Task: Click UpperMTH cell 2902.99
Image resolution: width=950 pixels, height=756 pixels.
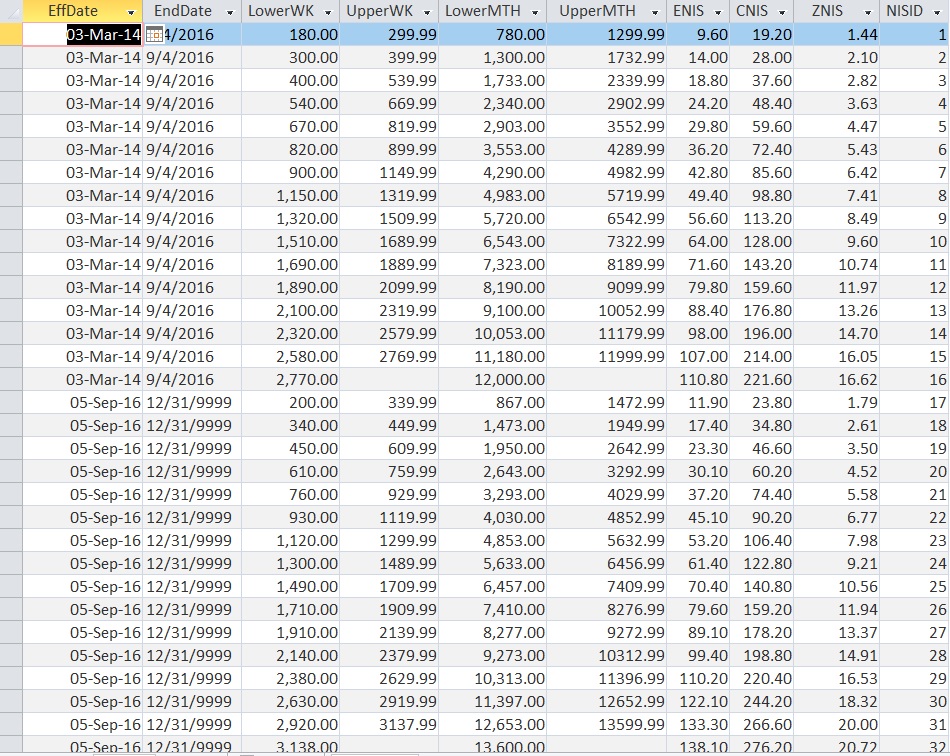Action: [x=606, y=104]
